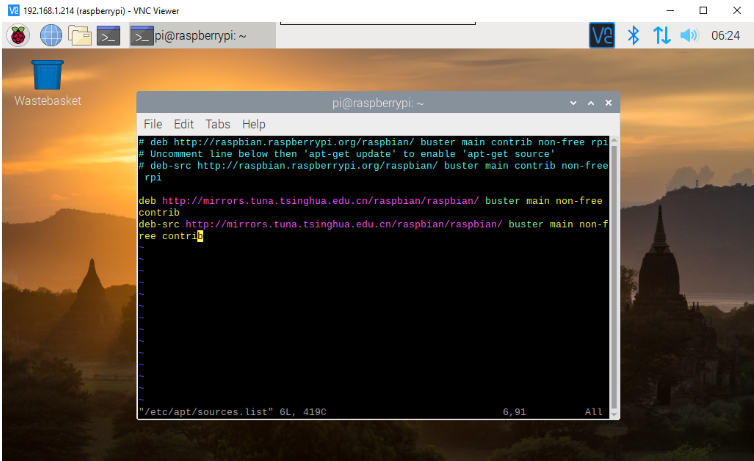This screenshot has height=461, width=754.
Task: Close the terminal window with X
Action: tap(608, 103)
